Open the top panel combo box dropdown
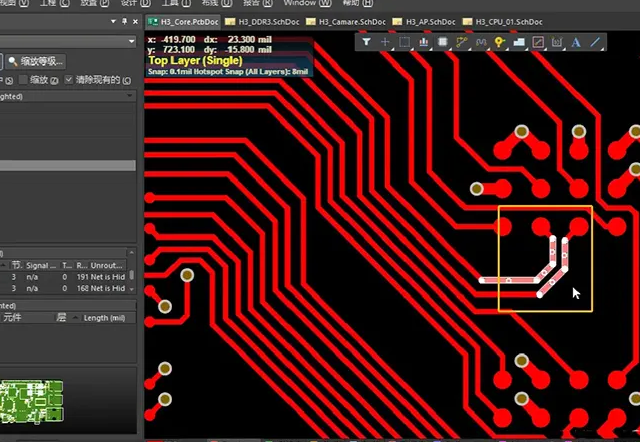Screen dimensions: 640x442 [x=131, y=41]
